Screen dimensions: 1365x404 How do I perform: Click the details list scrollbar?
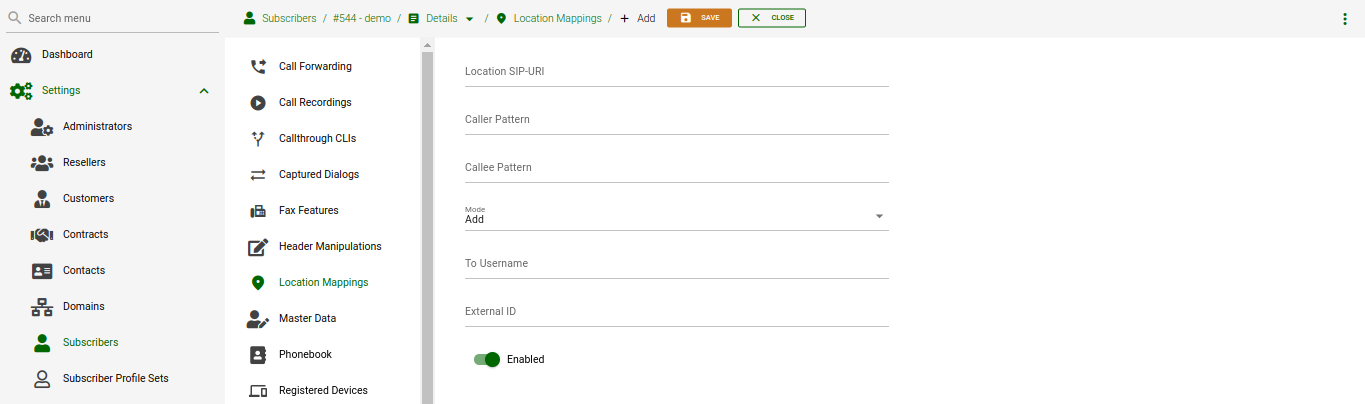428,228
